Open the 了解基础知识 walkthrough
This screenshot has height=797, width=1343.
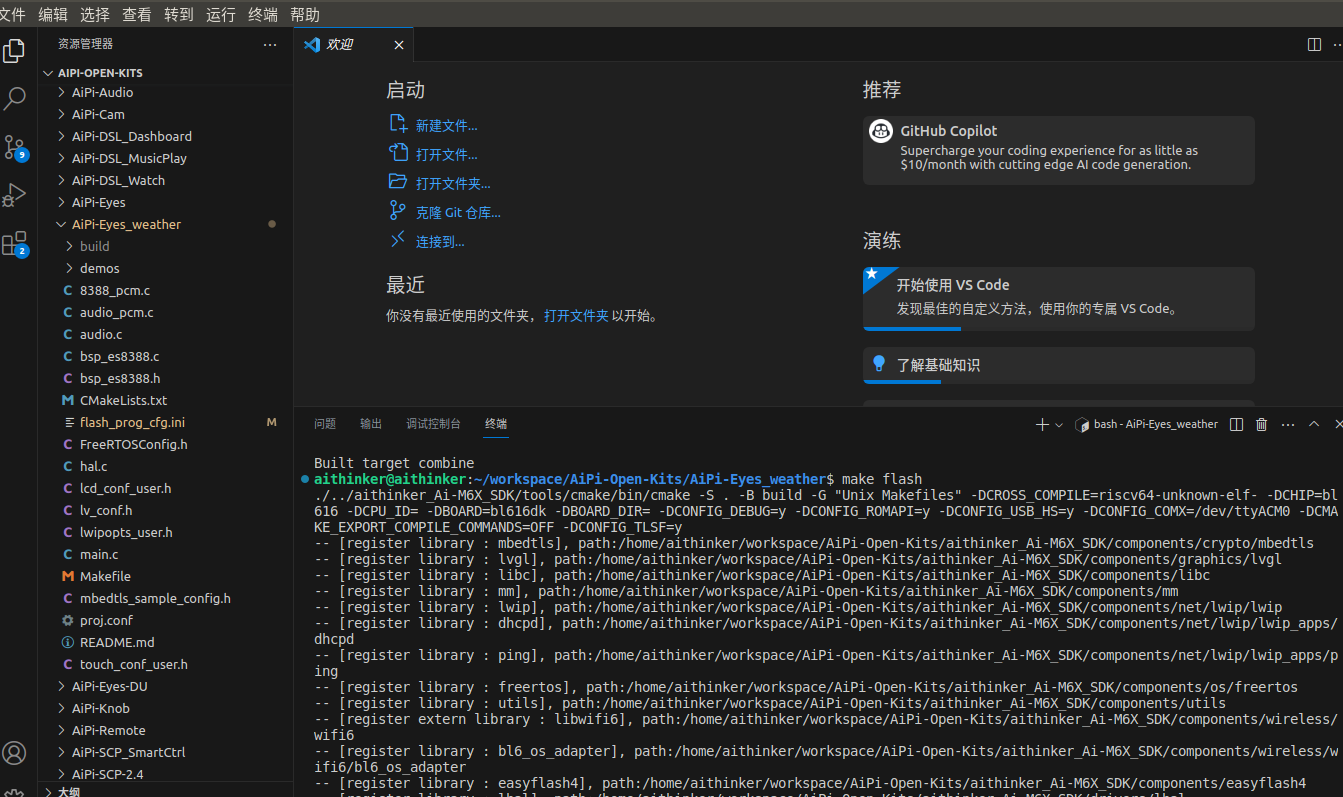point(1059,365)
